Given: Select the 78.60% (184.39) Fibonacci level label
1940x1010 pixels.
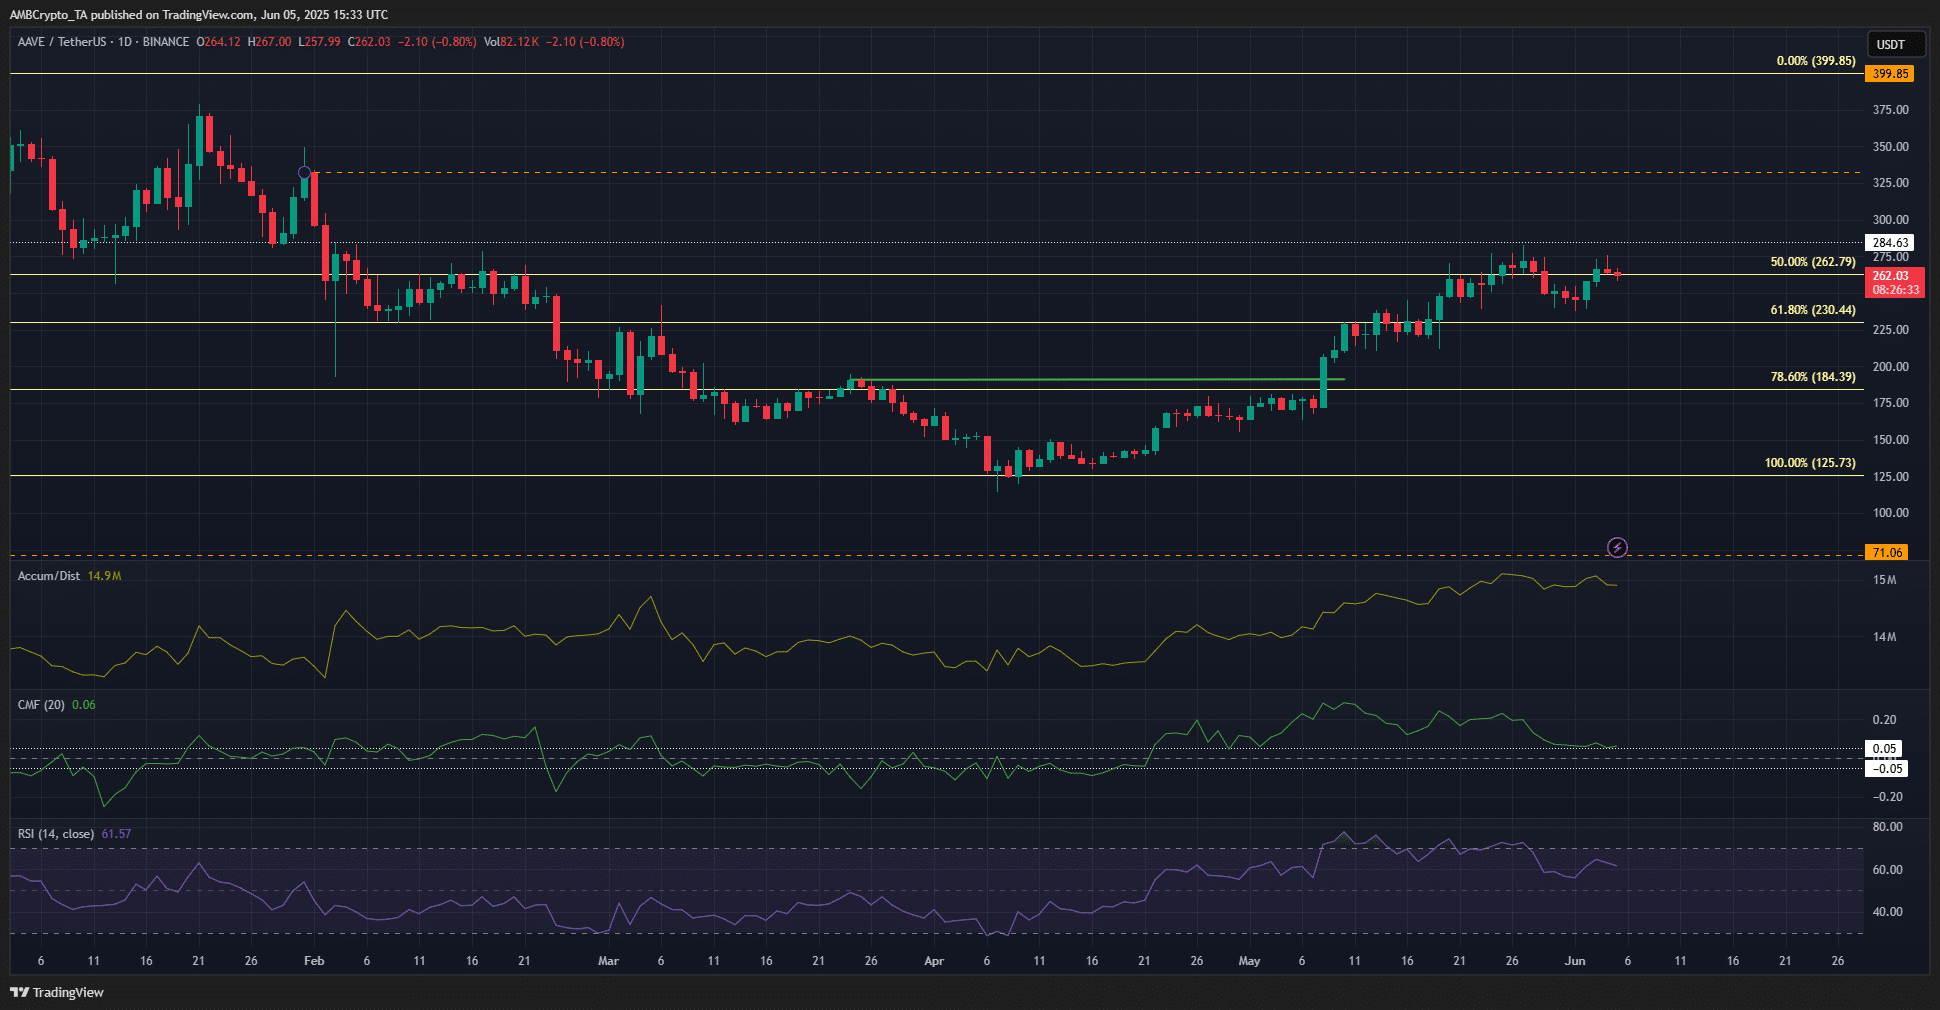Looking at the screenshot, I should (x=1812, y=377).
